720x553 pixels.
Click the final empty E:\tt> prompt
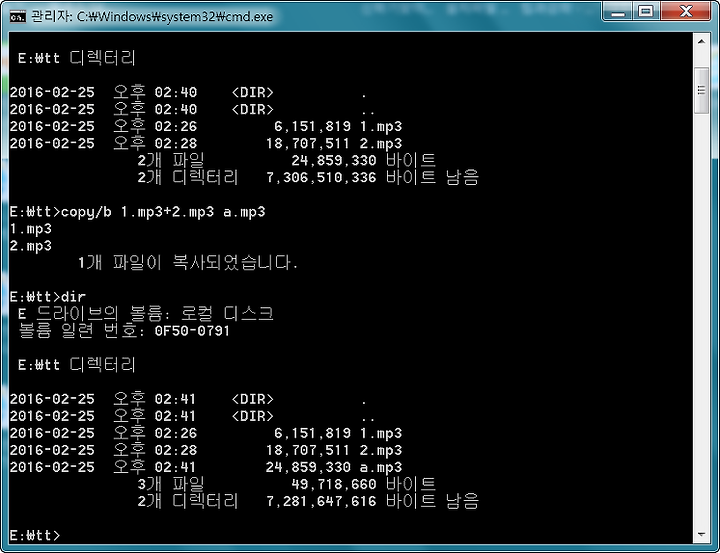[35, 535]
